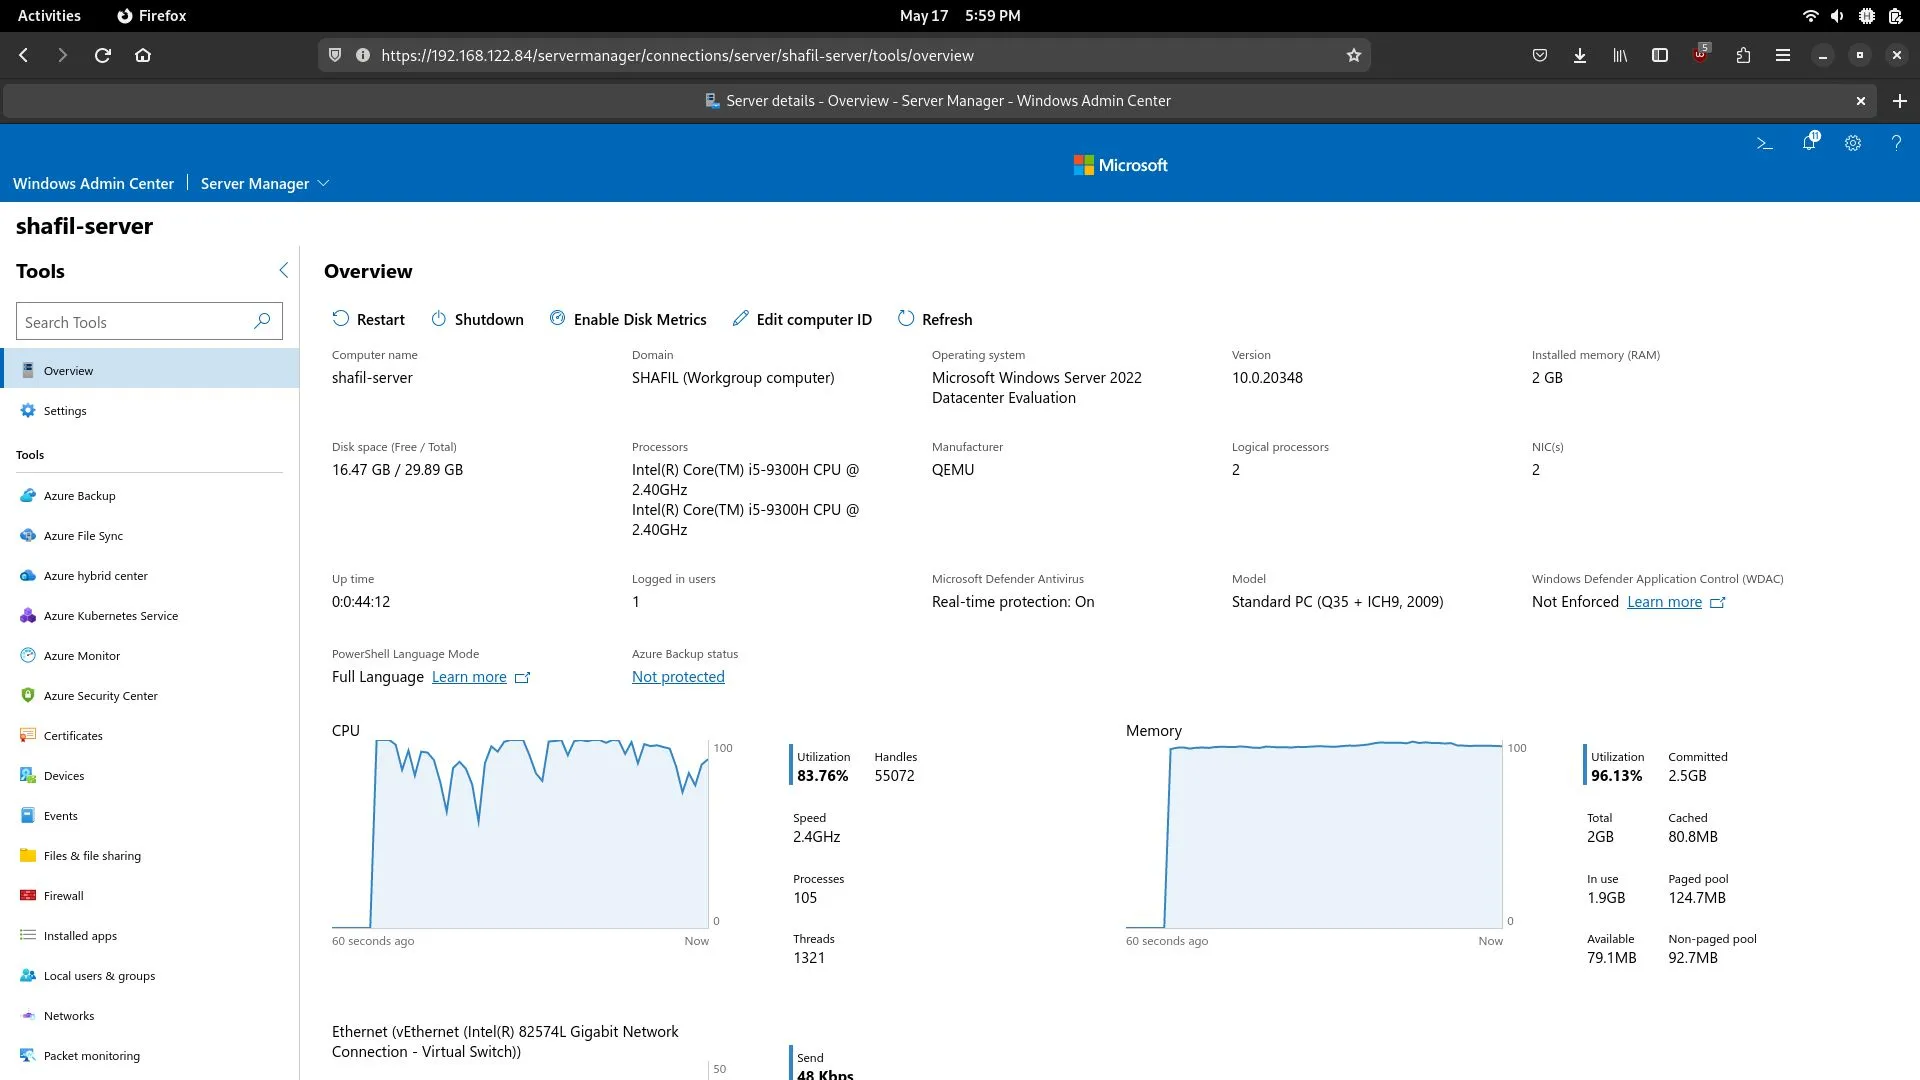
Task: Launch Packet monitoring tool
Action: 90,1055
